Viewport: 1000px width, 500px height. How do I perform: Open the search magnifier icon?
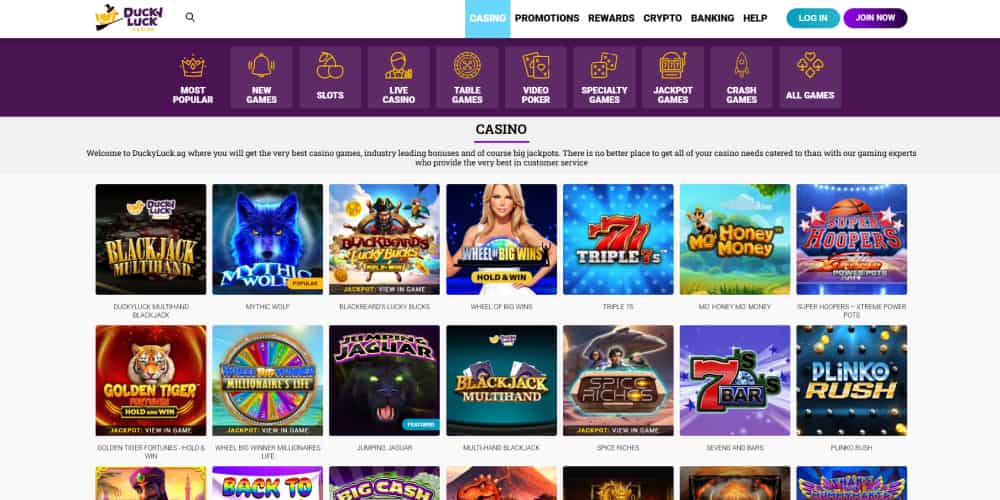[190, 17]
